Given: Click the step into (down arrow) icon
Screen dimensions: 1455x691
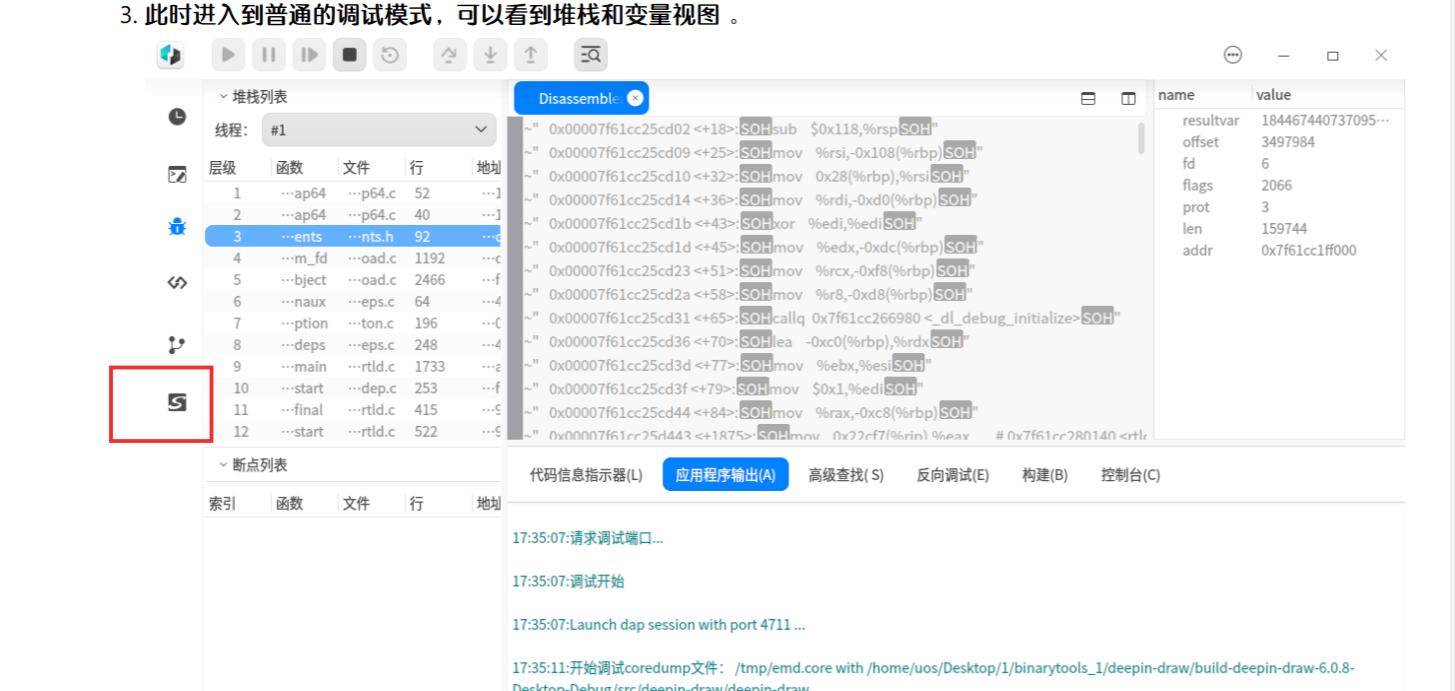Looking at the screenshot, I should [490, 55].
